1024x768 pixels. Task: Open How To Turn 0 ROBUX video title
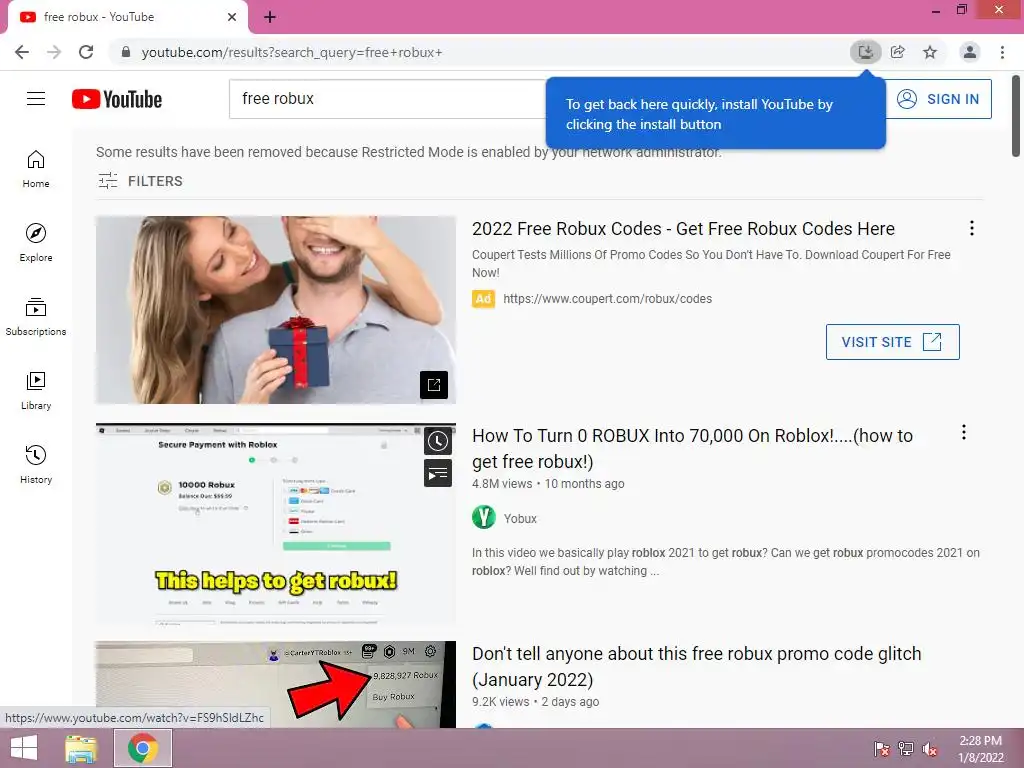[692, 448]
